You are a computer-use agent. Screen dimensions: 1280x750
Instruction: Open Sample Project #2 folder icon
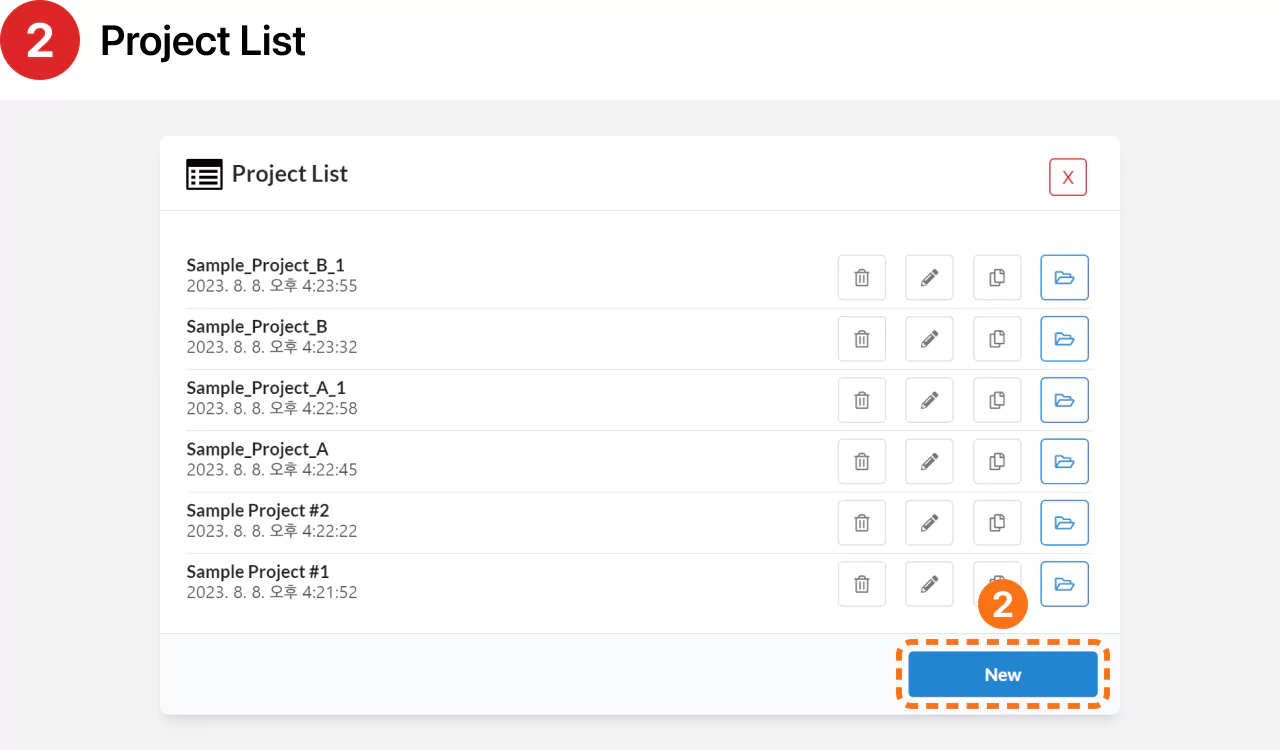click(x=1064, y=522)
